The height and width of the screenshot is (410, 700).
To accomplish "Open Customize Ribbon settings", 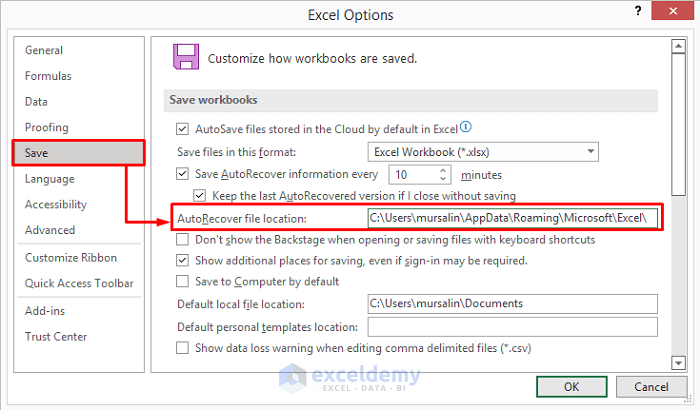I will click(71, 258).
